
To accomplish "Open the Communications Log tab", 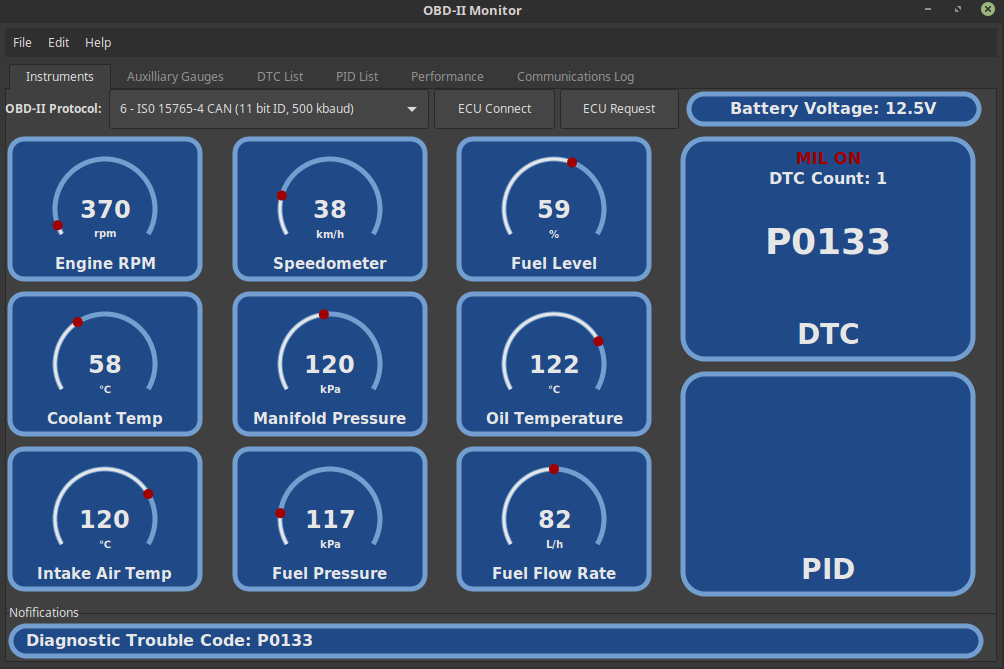I will pyautogui.click(x=575, y=76).
